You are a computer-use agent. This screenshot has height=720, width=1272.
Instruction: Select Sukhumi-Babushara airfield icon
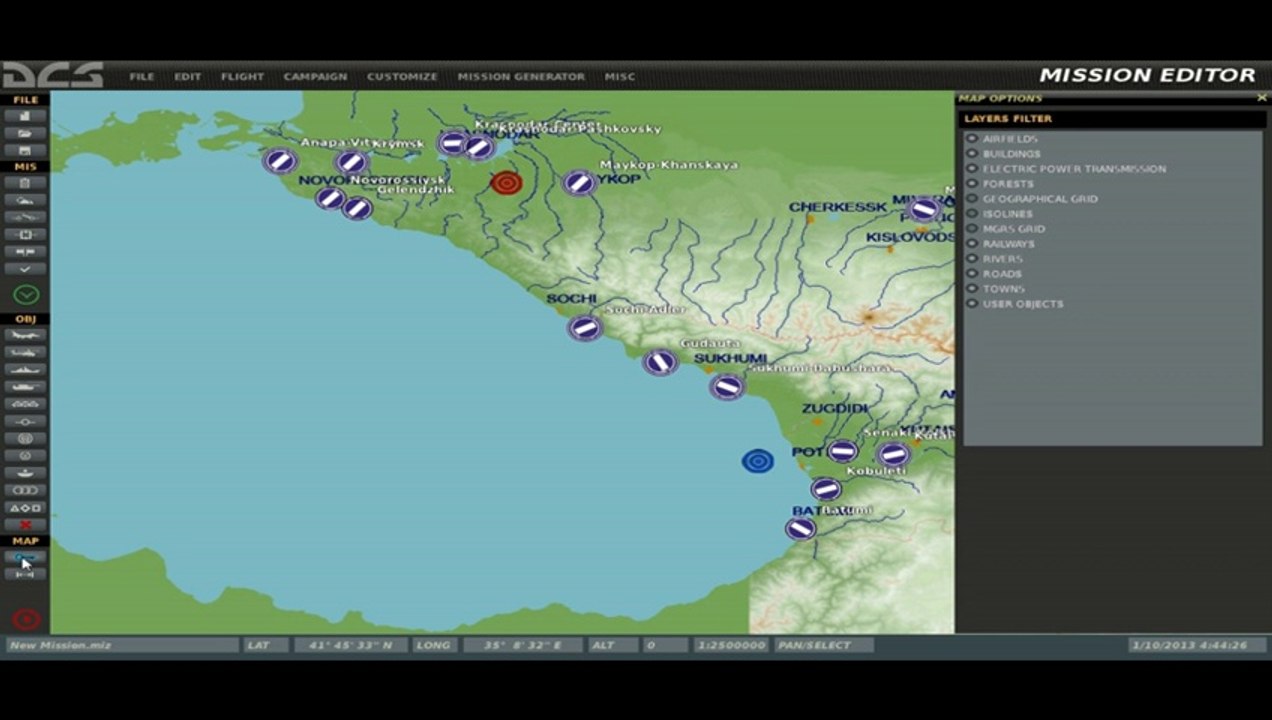tap(727, 386)
